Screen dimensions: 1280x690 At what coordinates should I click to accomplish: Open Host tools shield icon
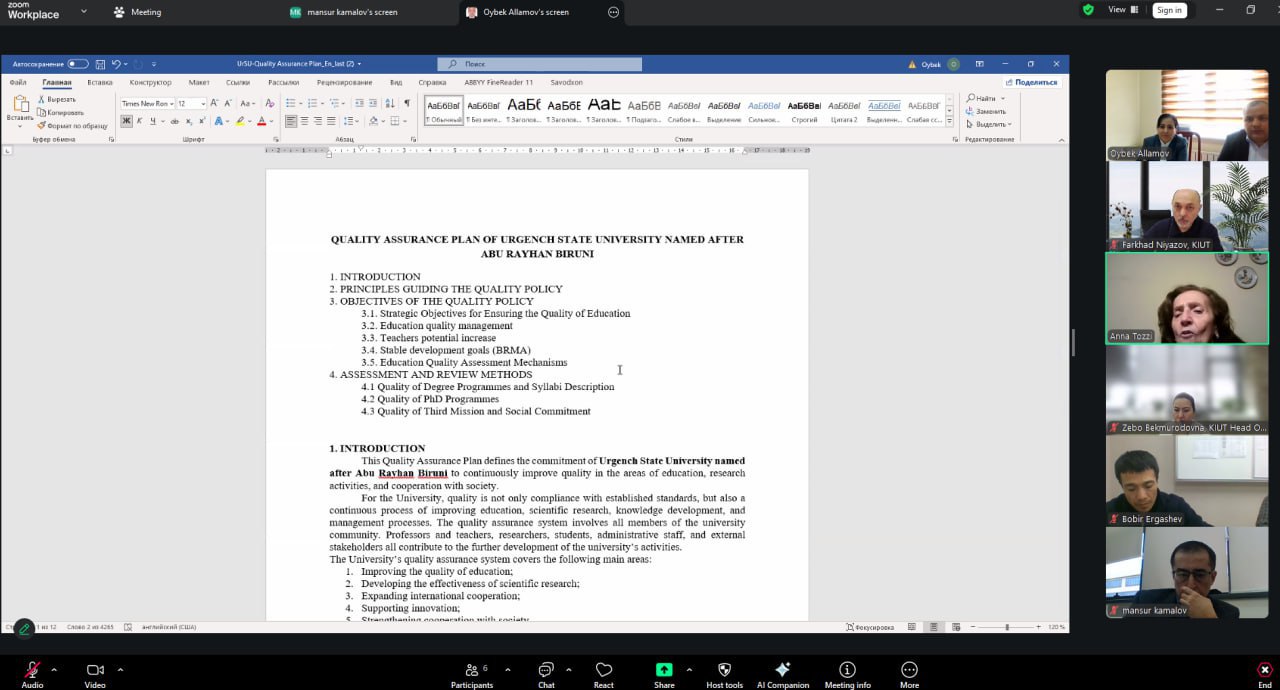click(724, 670)
